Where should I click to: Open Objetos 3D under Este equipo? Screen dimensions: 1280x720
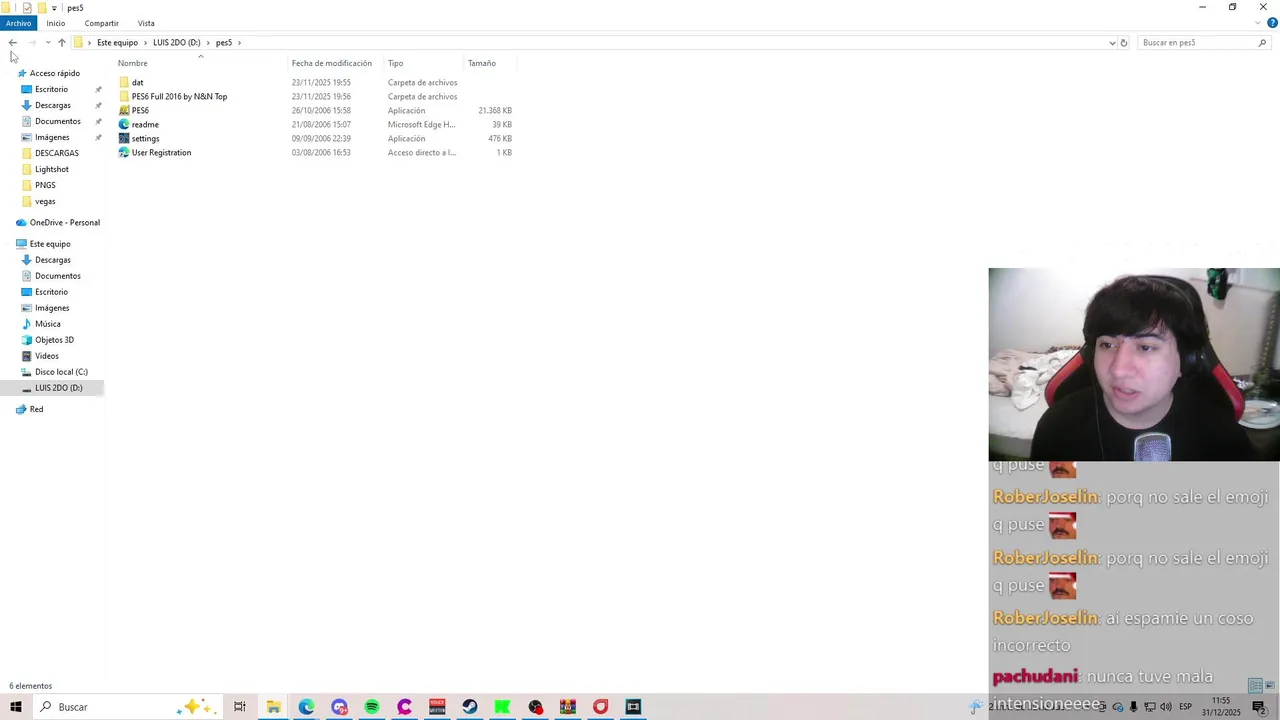click(x=54, y=340)
